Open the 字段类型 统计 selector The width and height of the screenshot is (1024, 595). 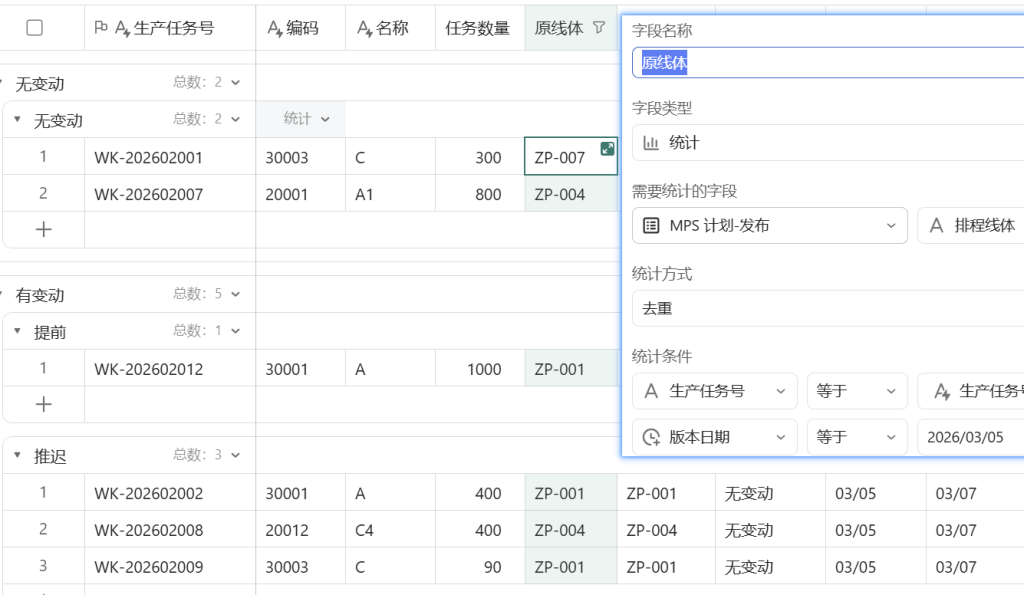pyautogui.click(x=828, y=142)
